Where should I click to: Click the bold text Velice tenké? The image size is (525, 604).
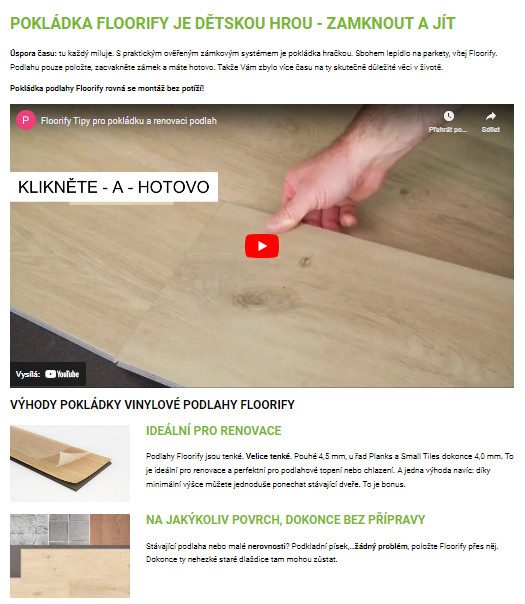268,456
